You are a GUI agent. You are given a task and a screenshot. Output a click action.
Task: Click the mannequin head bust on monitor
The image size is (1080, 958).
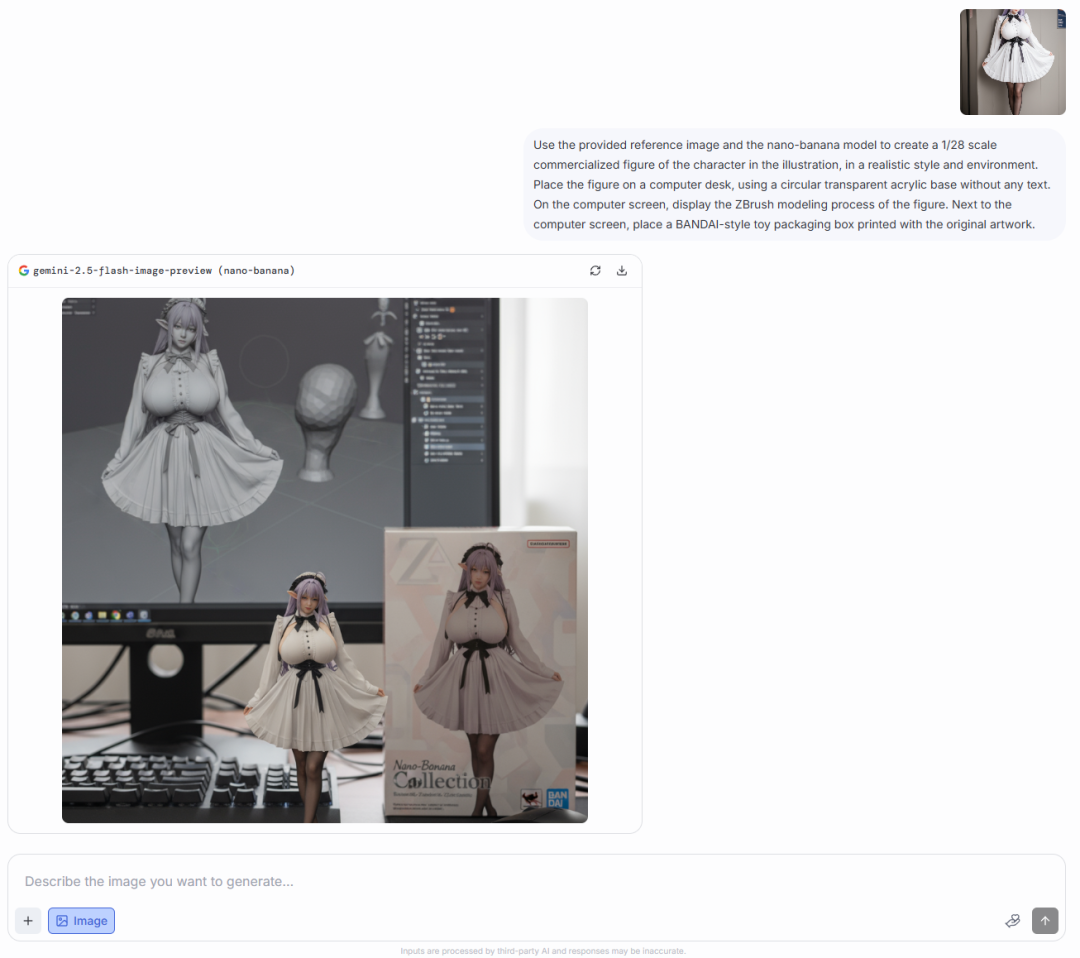pos(326,410)
